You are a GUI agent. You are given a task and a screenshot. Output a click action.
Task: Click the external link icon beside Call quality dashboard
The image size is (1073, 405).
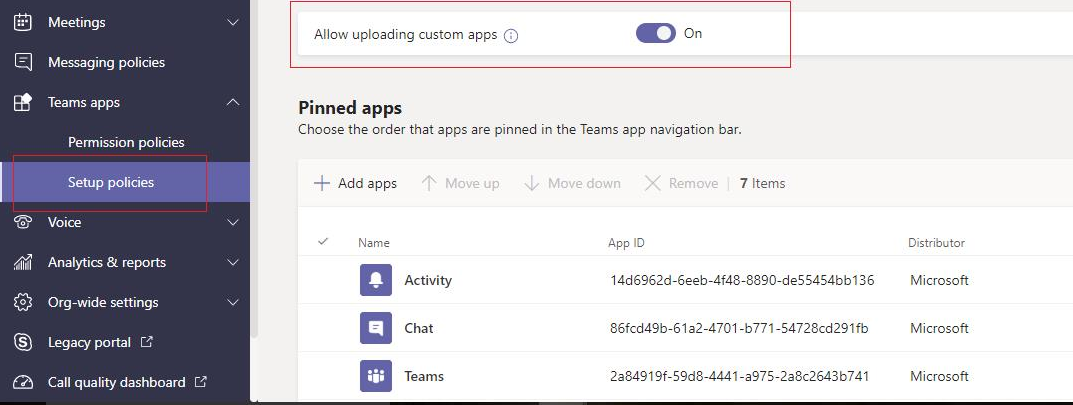point(201,382)
